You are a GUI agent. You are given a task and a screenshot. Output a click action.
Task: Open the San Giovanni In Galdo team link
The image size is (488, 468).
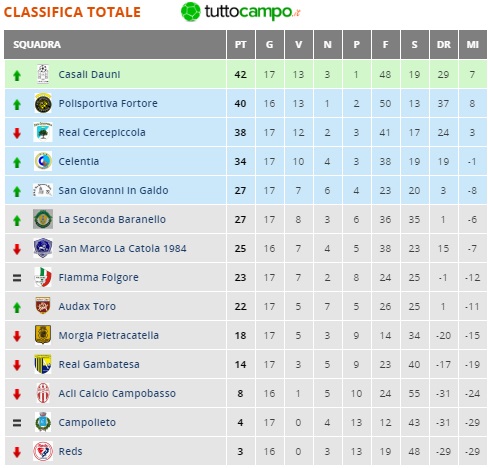click(x=113, y=190)
